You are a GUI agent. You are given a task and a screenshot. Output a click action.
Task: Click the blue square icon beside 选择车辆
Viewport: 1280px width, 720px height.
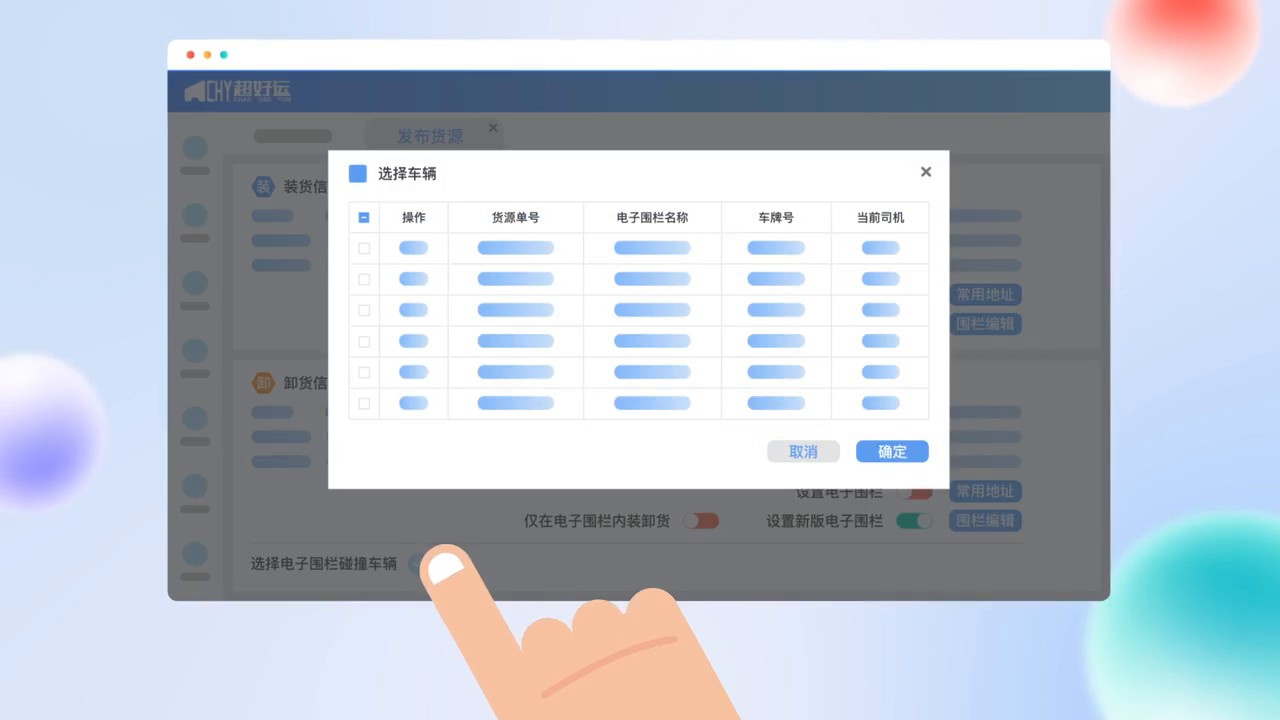click(358, 174)
